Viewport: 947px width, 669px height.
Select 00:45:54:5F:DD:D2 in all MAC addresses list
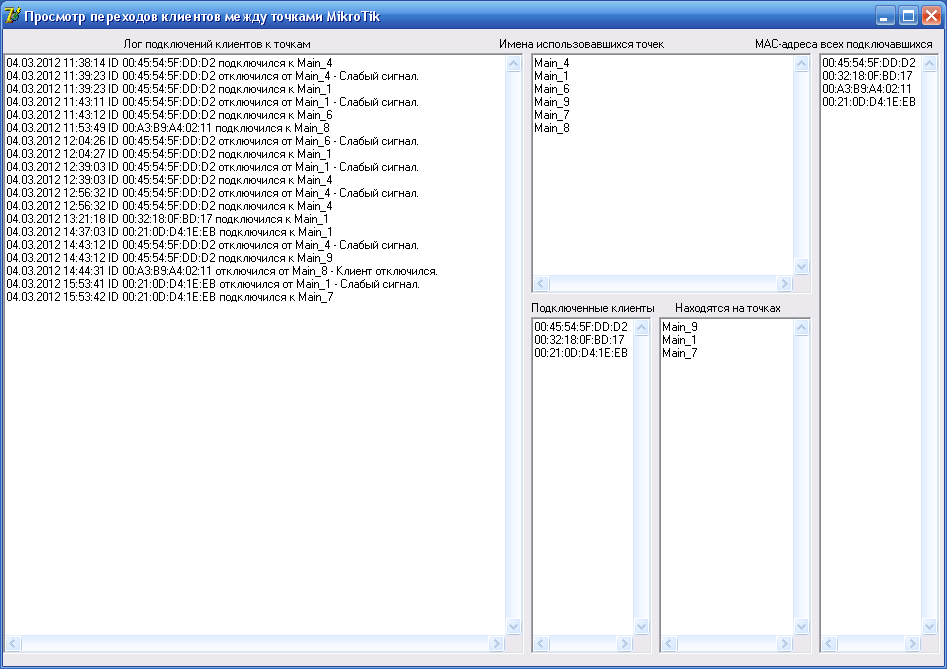[x=868, y=63]
